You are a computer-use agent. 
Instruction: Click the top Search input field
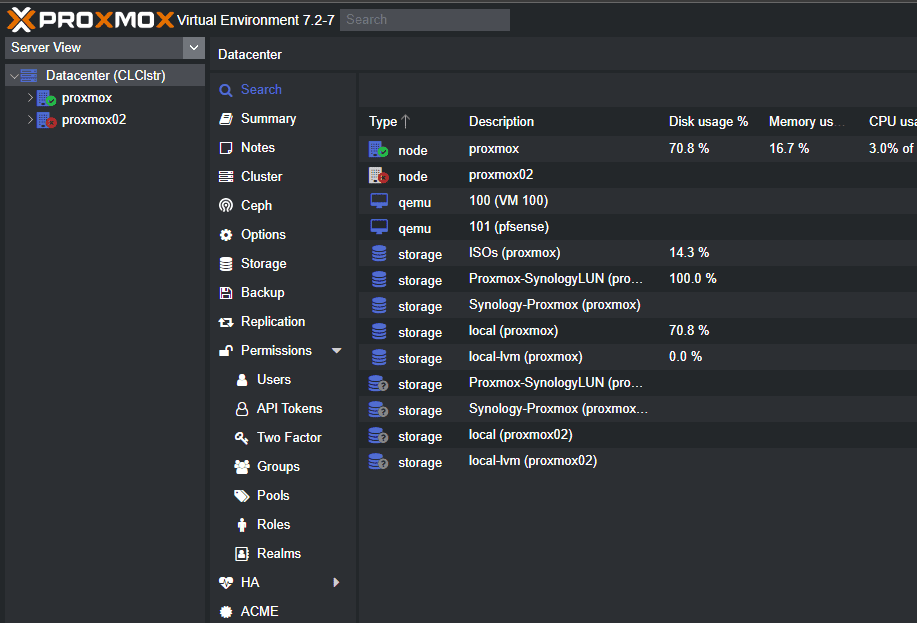(x=425, y=20)
